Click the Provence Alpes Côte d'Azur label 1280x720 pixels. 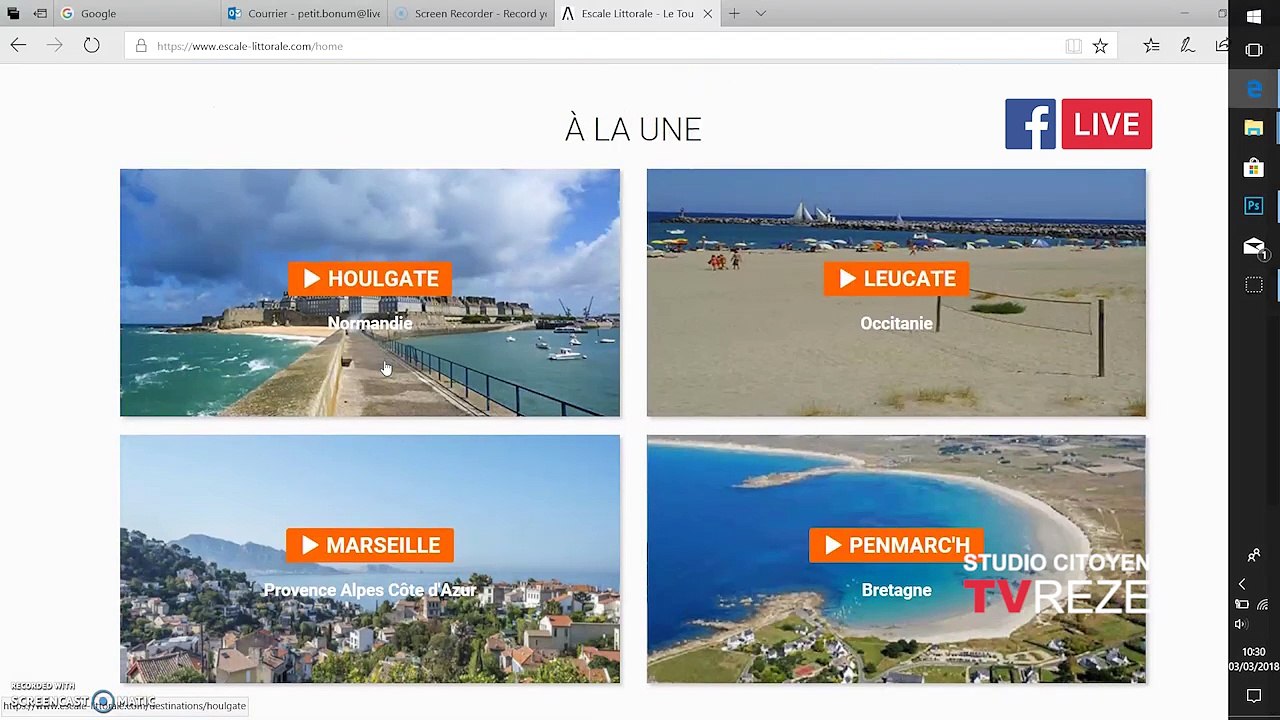point(370,590)
